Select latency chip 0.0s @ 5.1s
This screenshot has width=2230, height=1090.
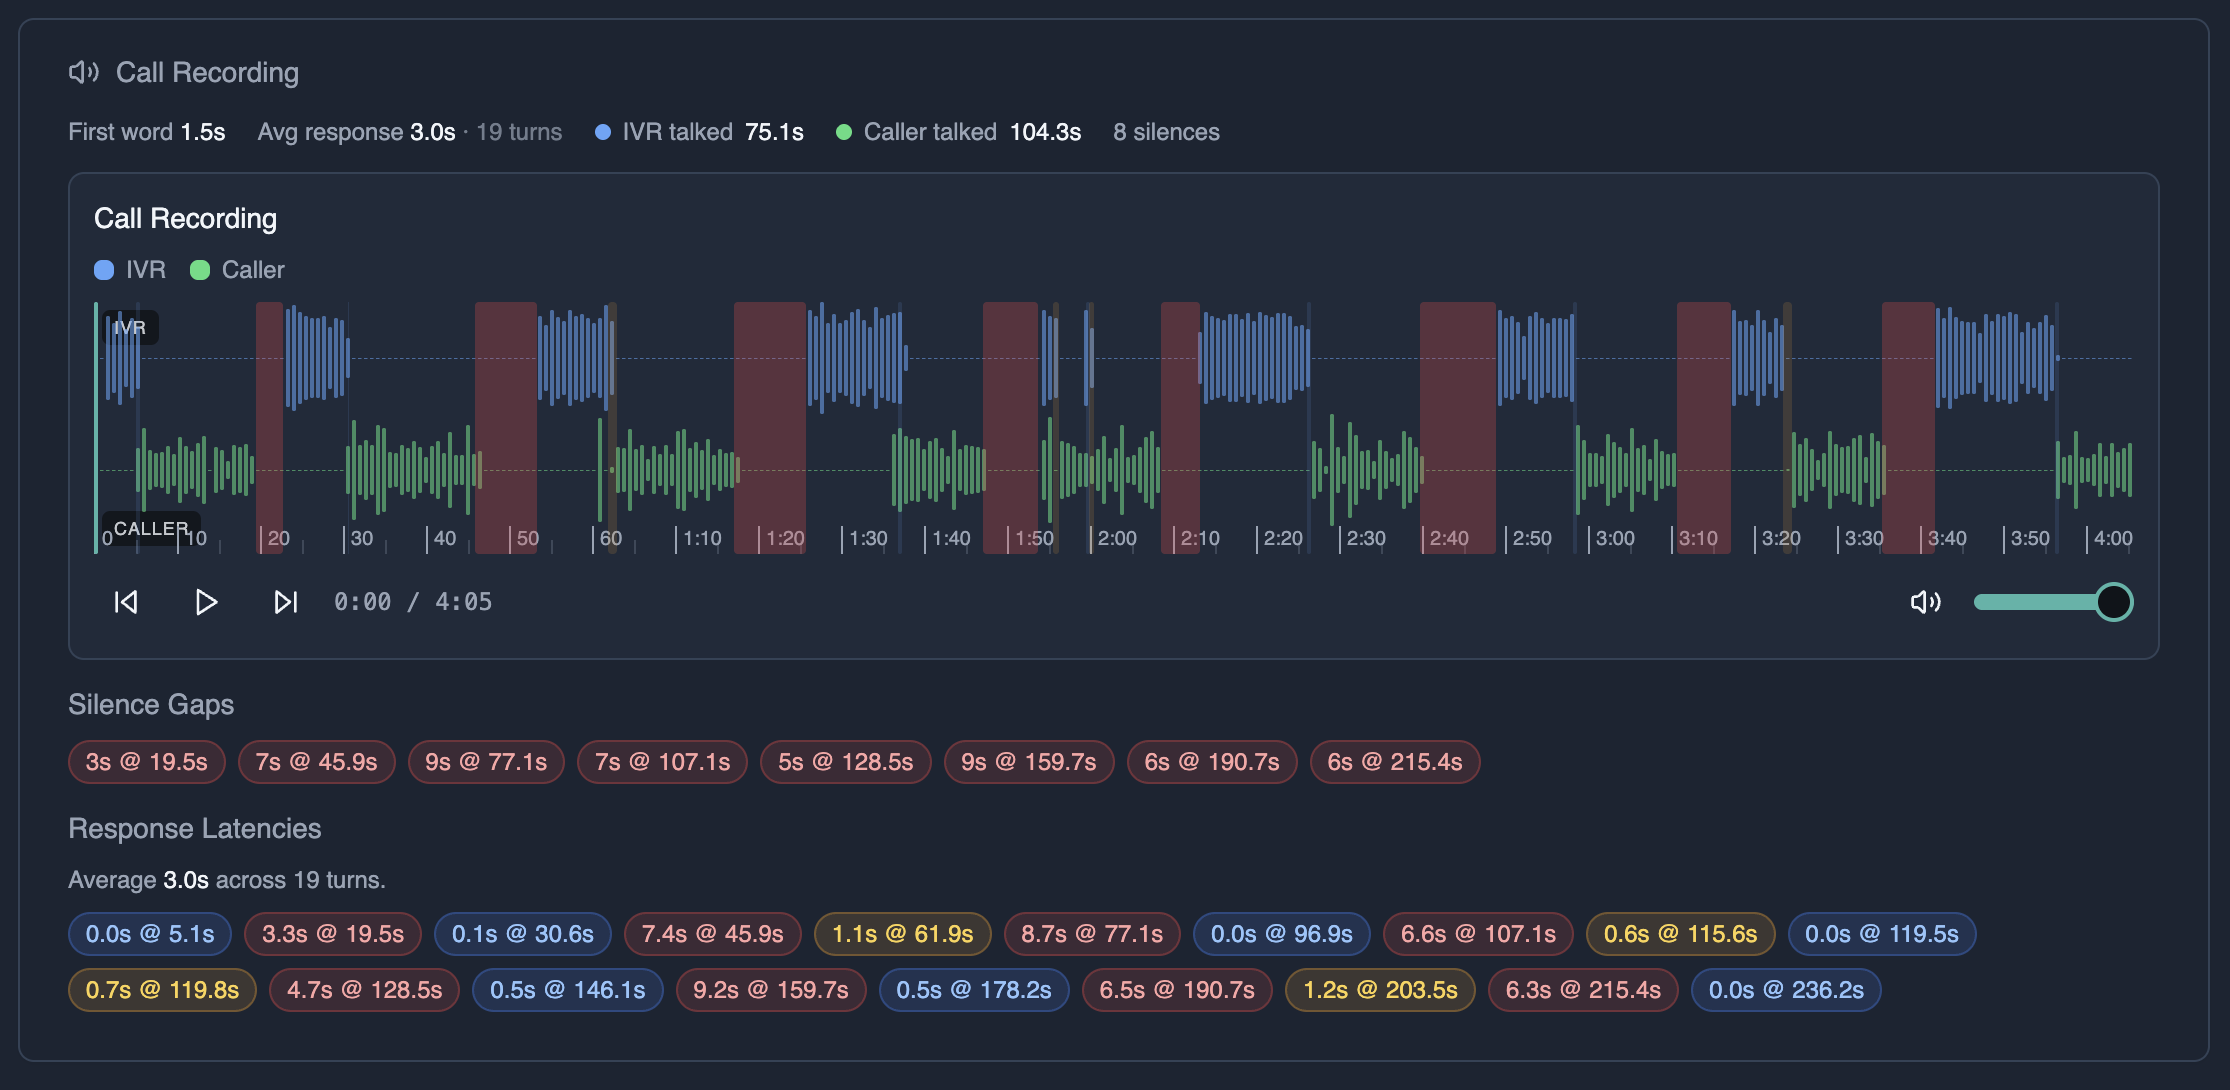point(150,934)
